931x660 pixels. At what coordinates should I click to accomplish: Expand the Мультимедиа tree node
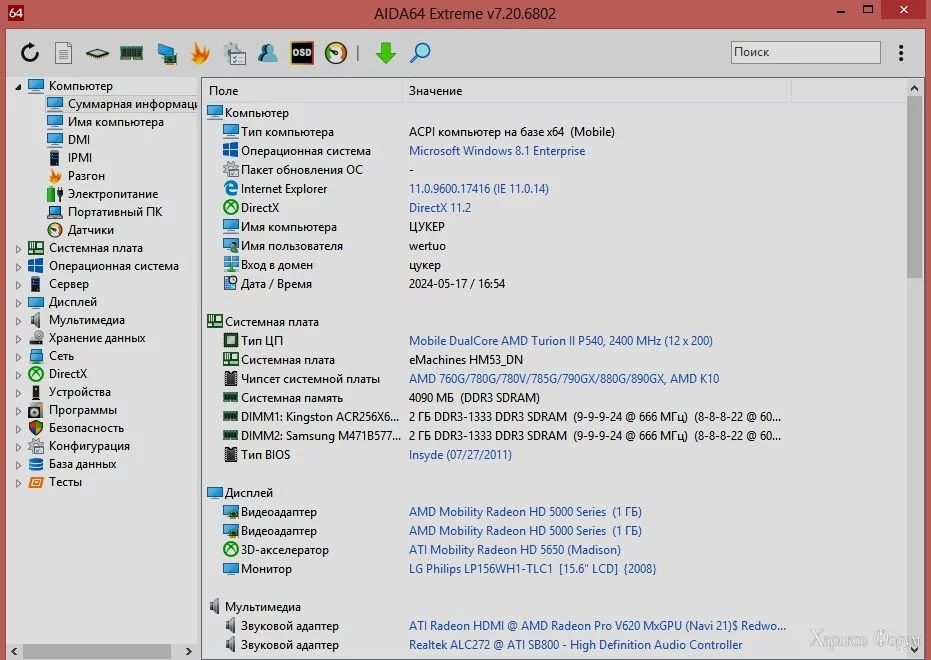(x=18, y=321)
